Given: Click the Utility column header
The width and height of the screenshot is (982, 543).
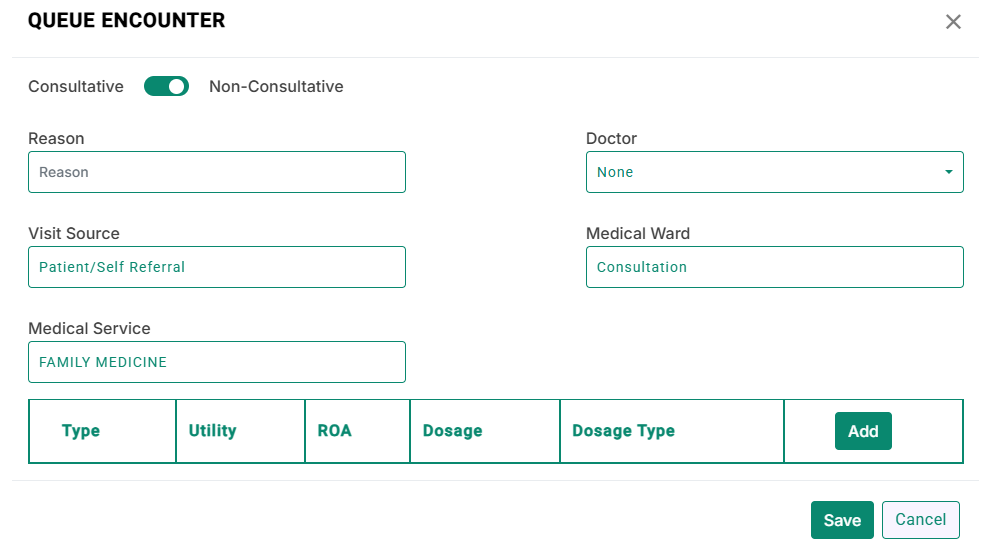Looking at the screenshot, I should click(212, 431).
